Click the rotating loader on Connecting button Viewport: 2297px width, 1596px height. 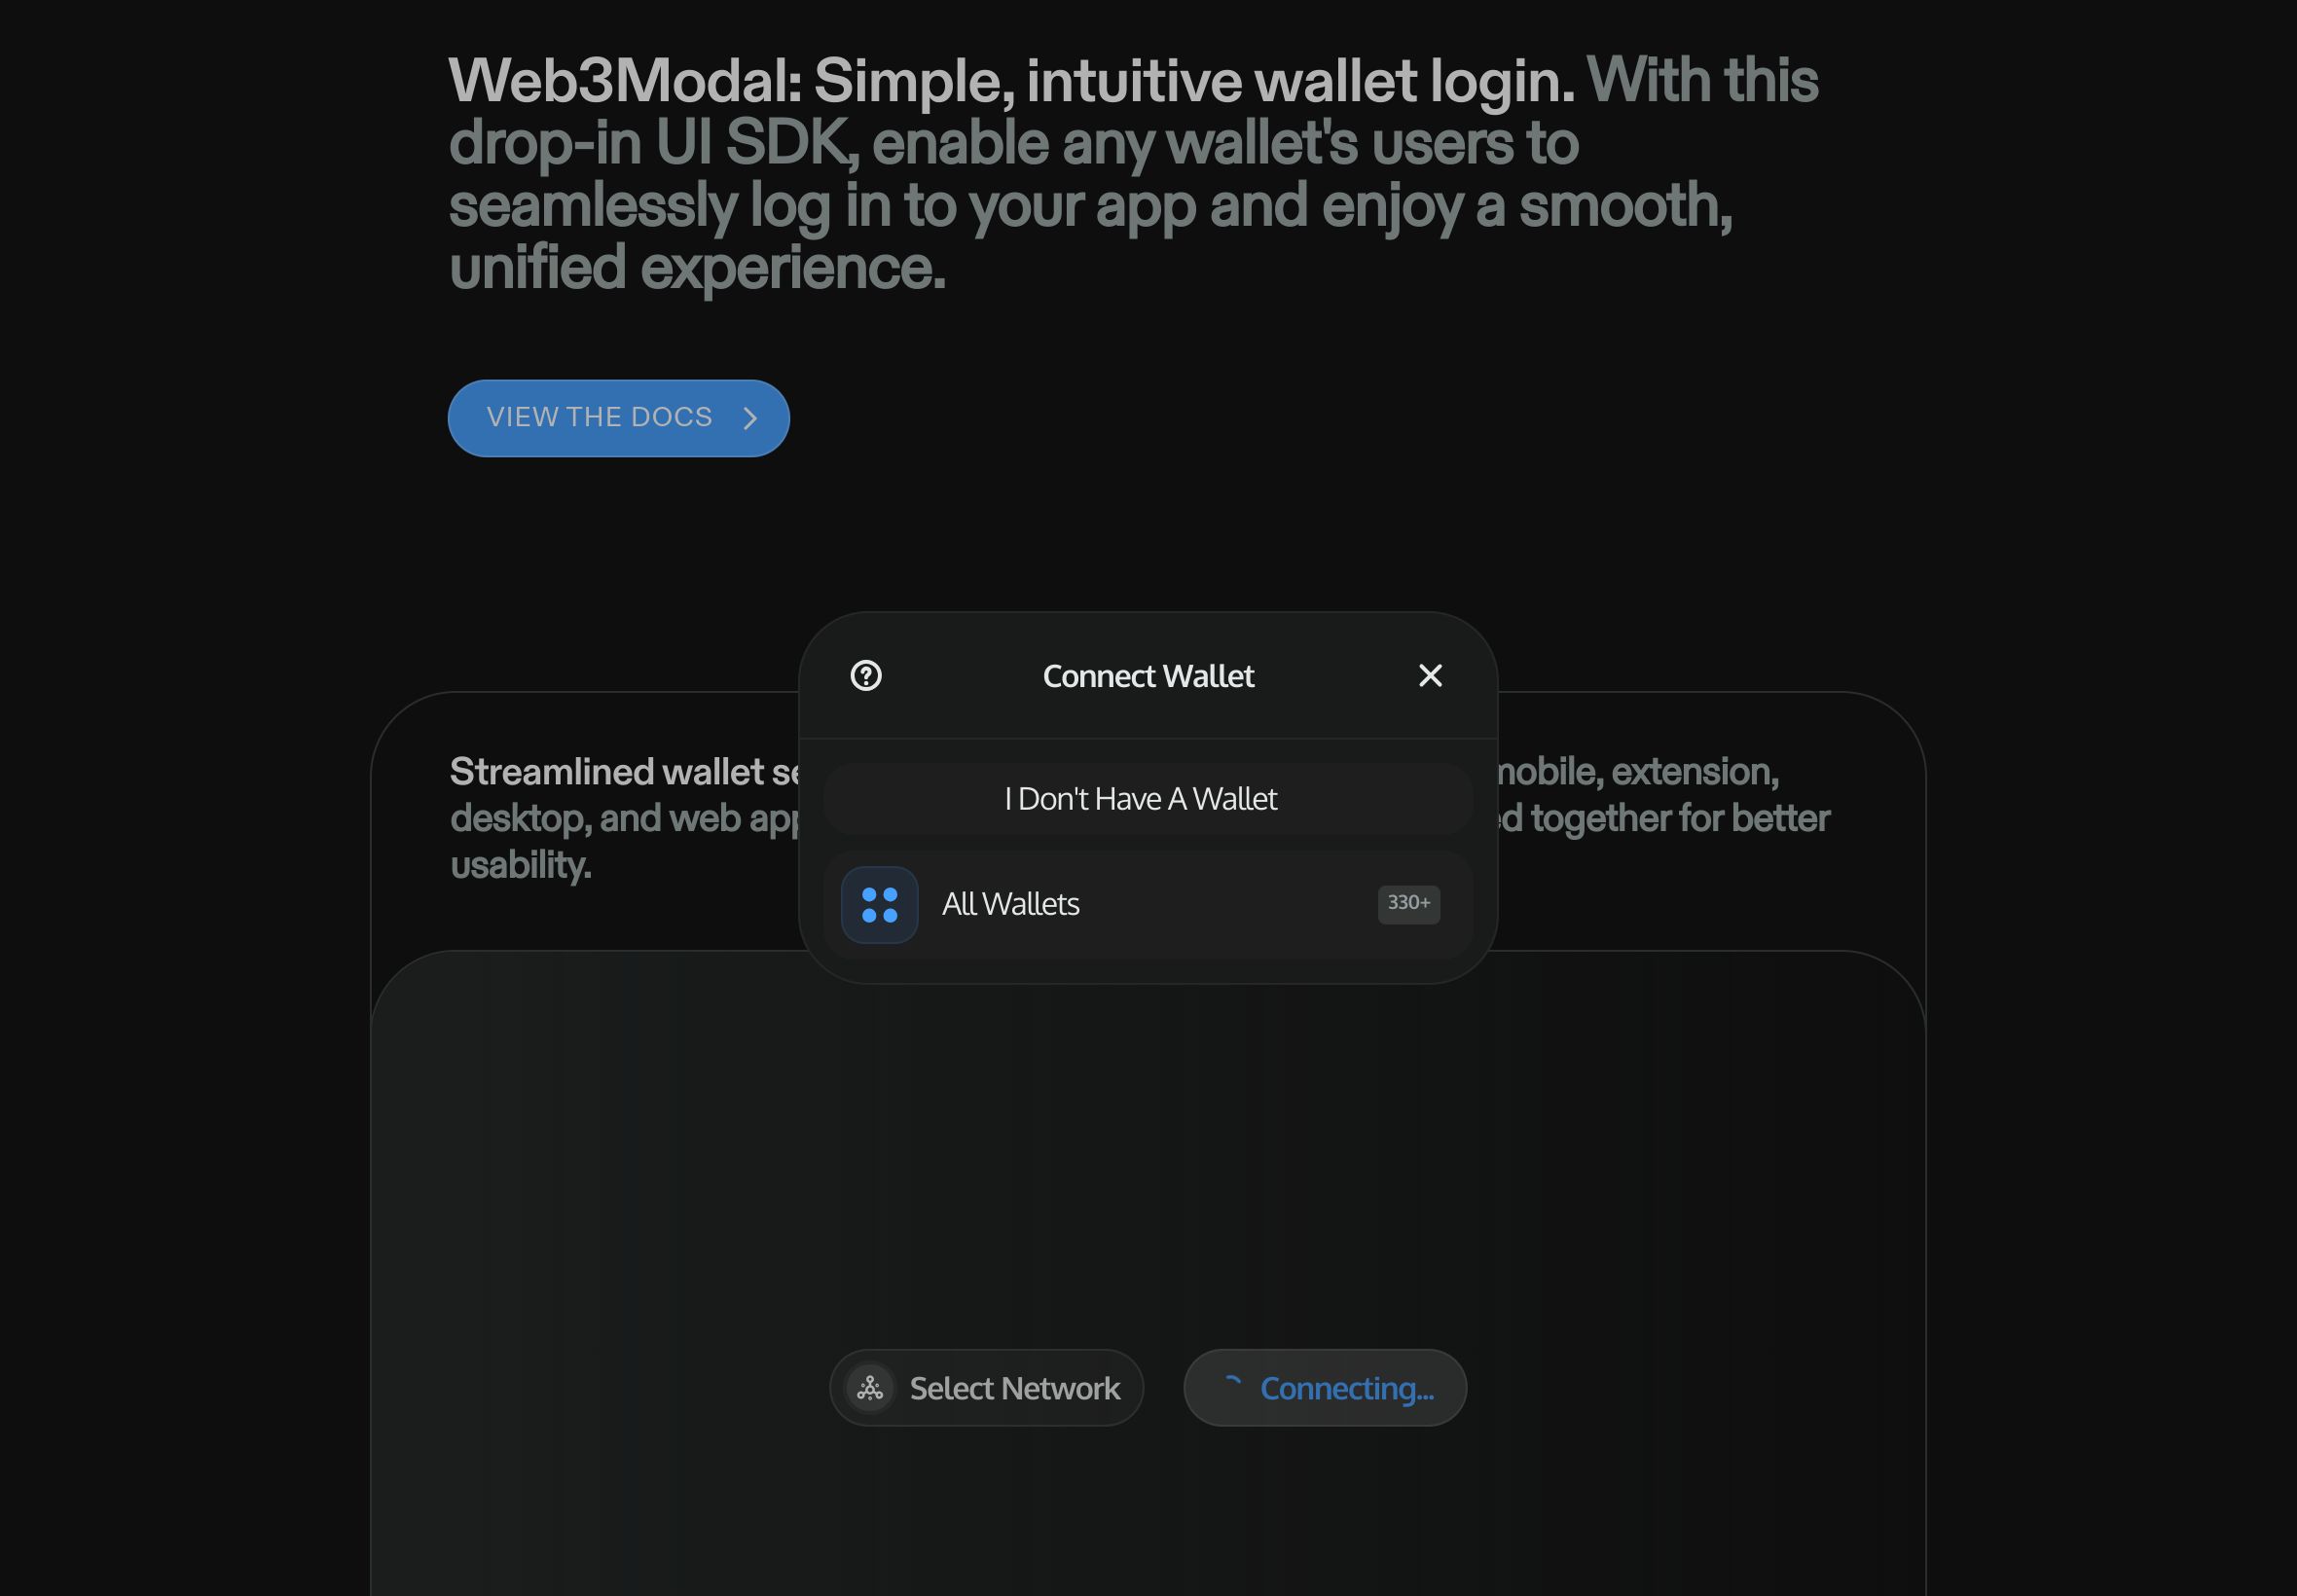coord(1232,1387)
